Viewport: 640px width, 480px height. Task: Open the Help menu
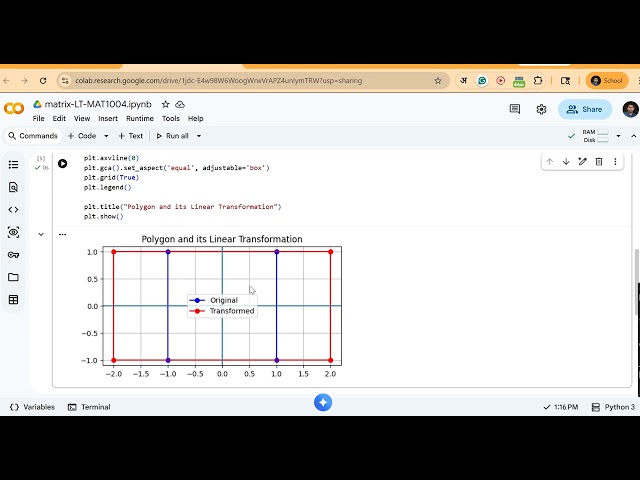pos(196,118)
